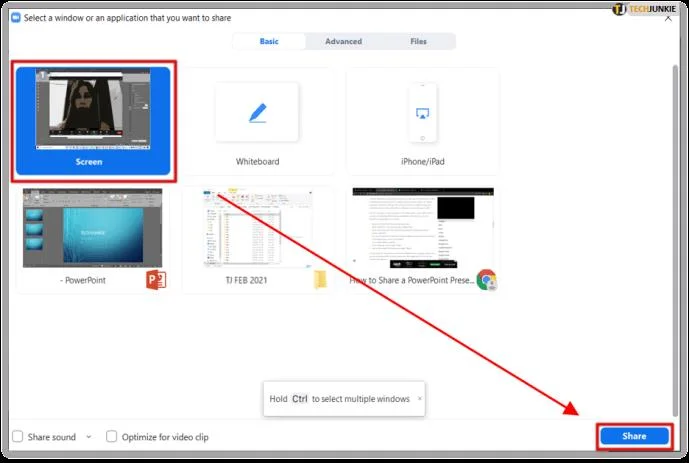This screenshot has height=463, width=689.
Task: Expand the Share sound options arrow
Action: tap(89, 437)
